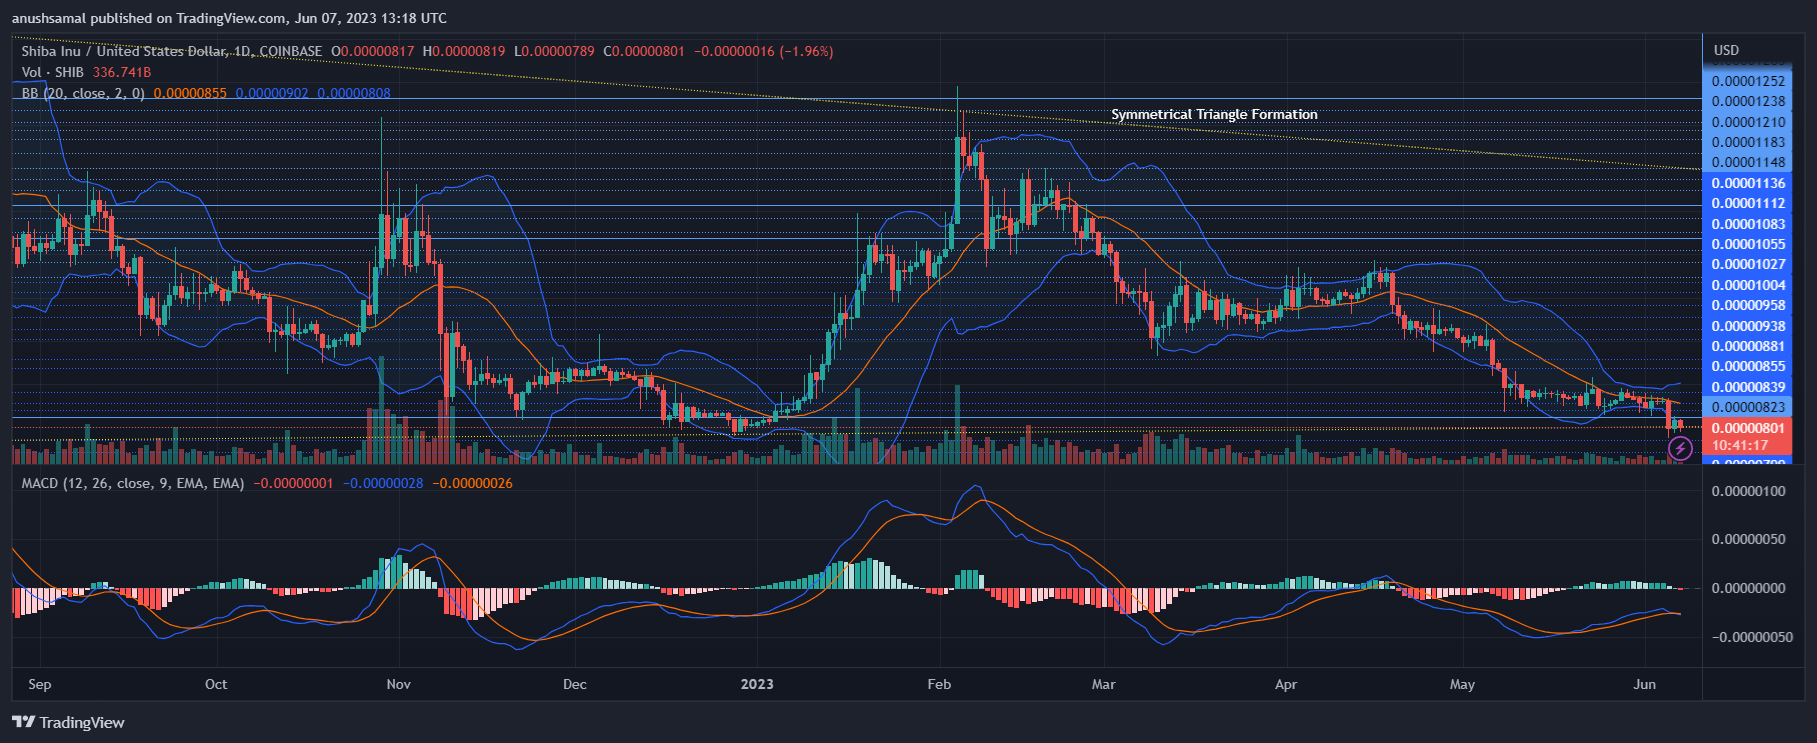Select the Symmetrical Triangle Formation text label
Screen dimensions: 1817x743
point(1214,115)
